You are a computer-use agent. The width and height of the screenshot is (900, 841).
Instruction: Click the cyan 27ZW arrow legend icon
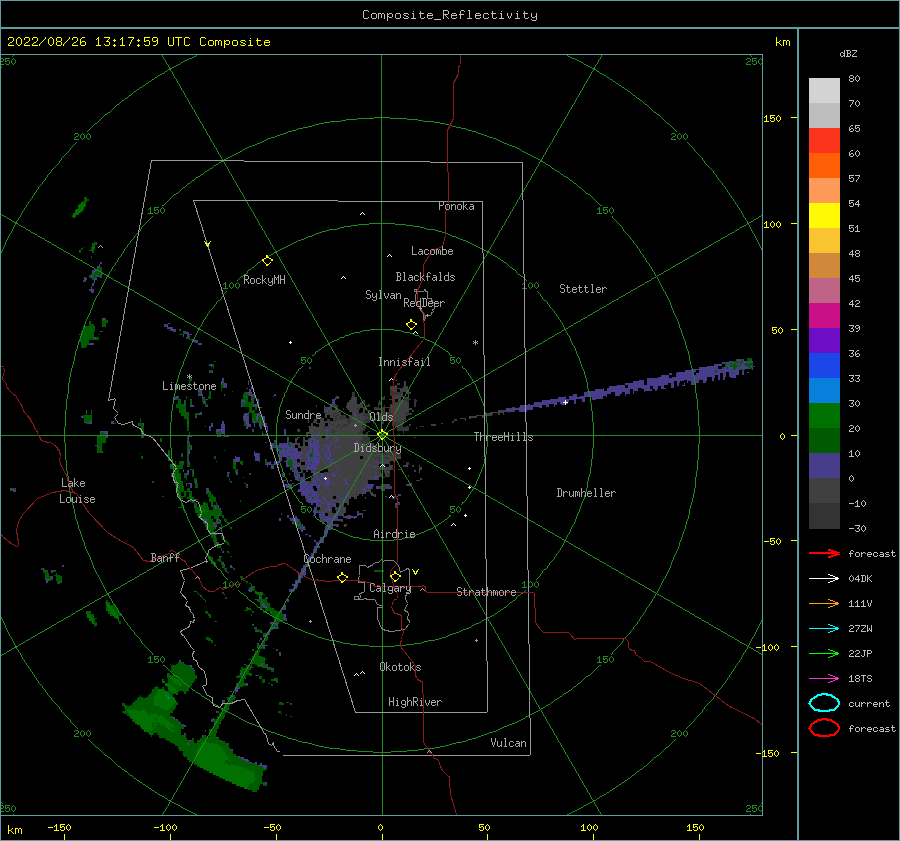(x=824, y=629)
